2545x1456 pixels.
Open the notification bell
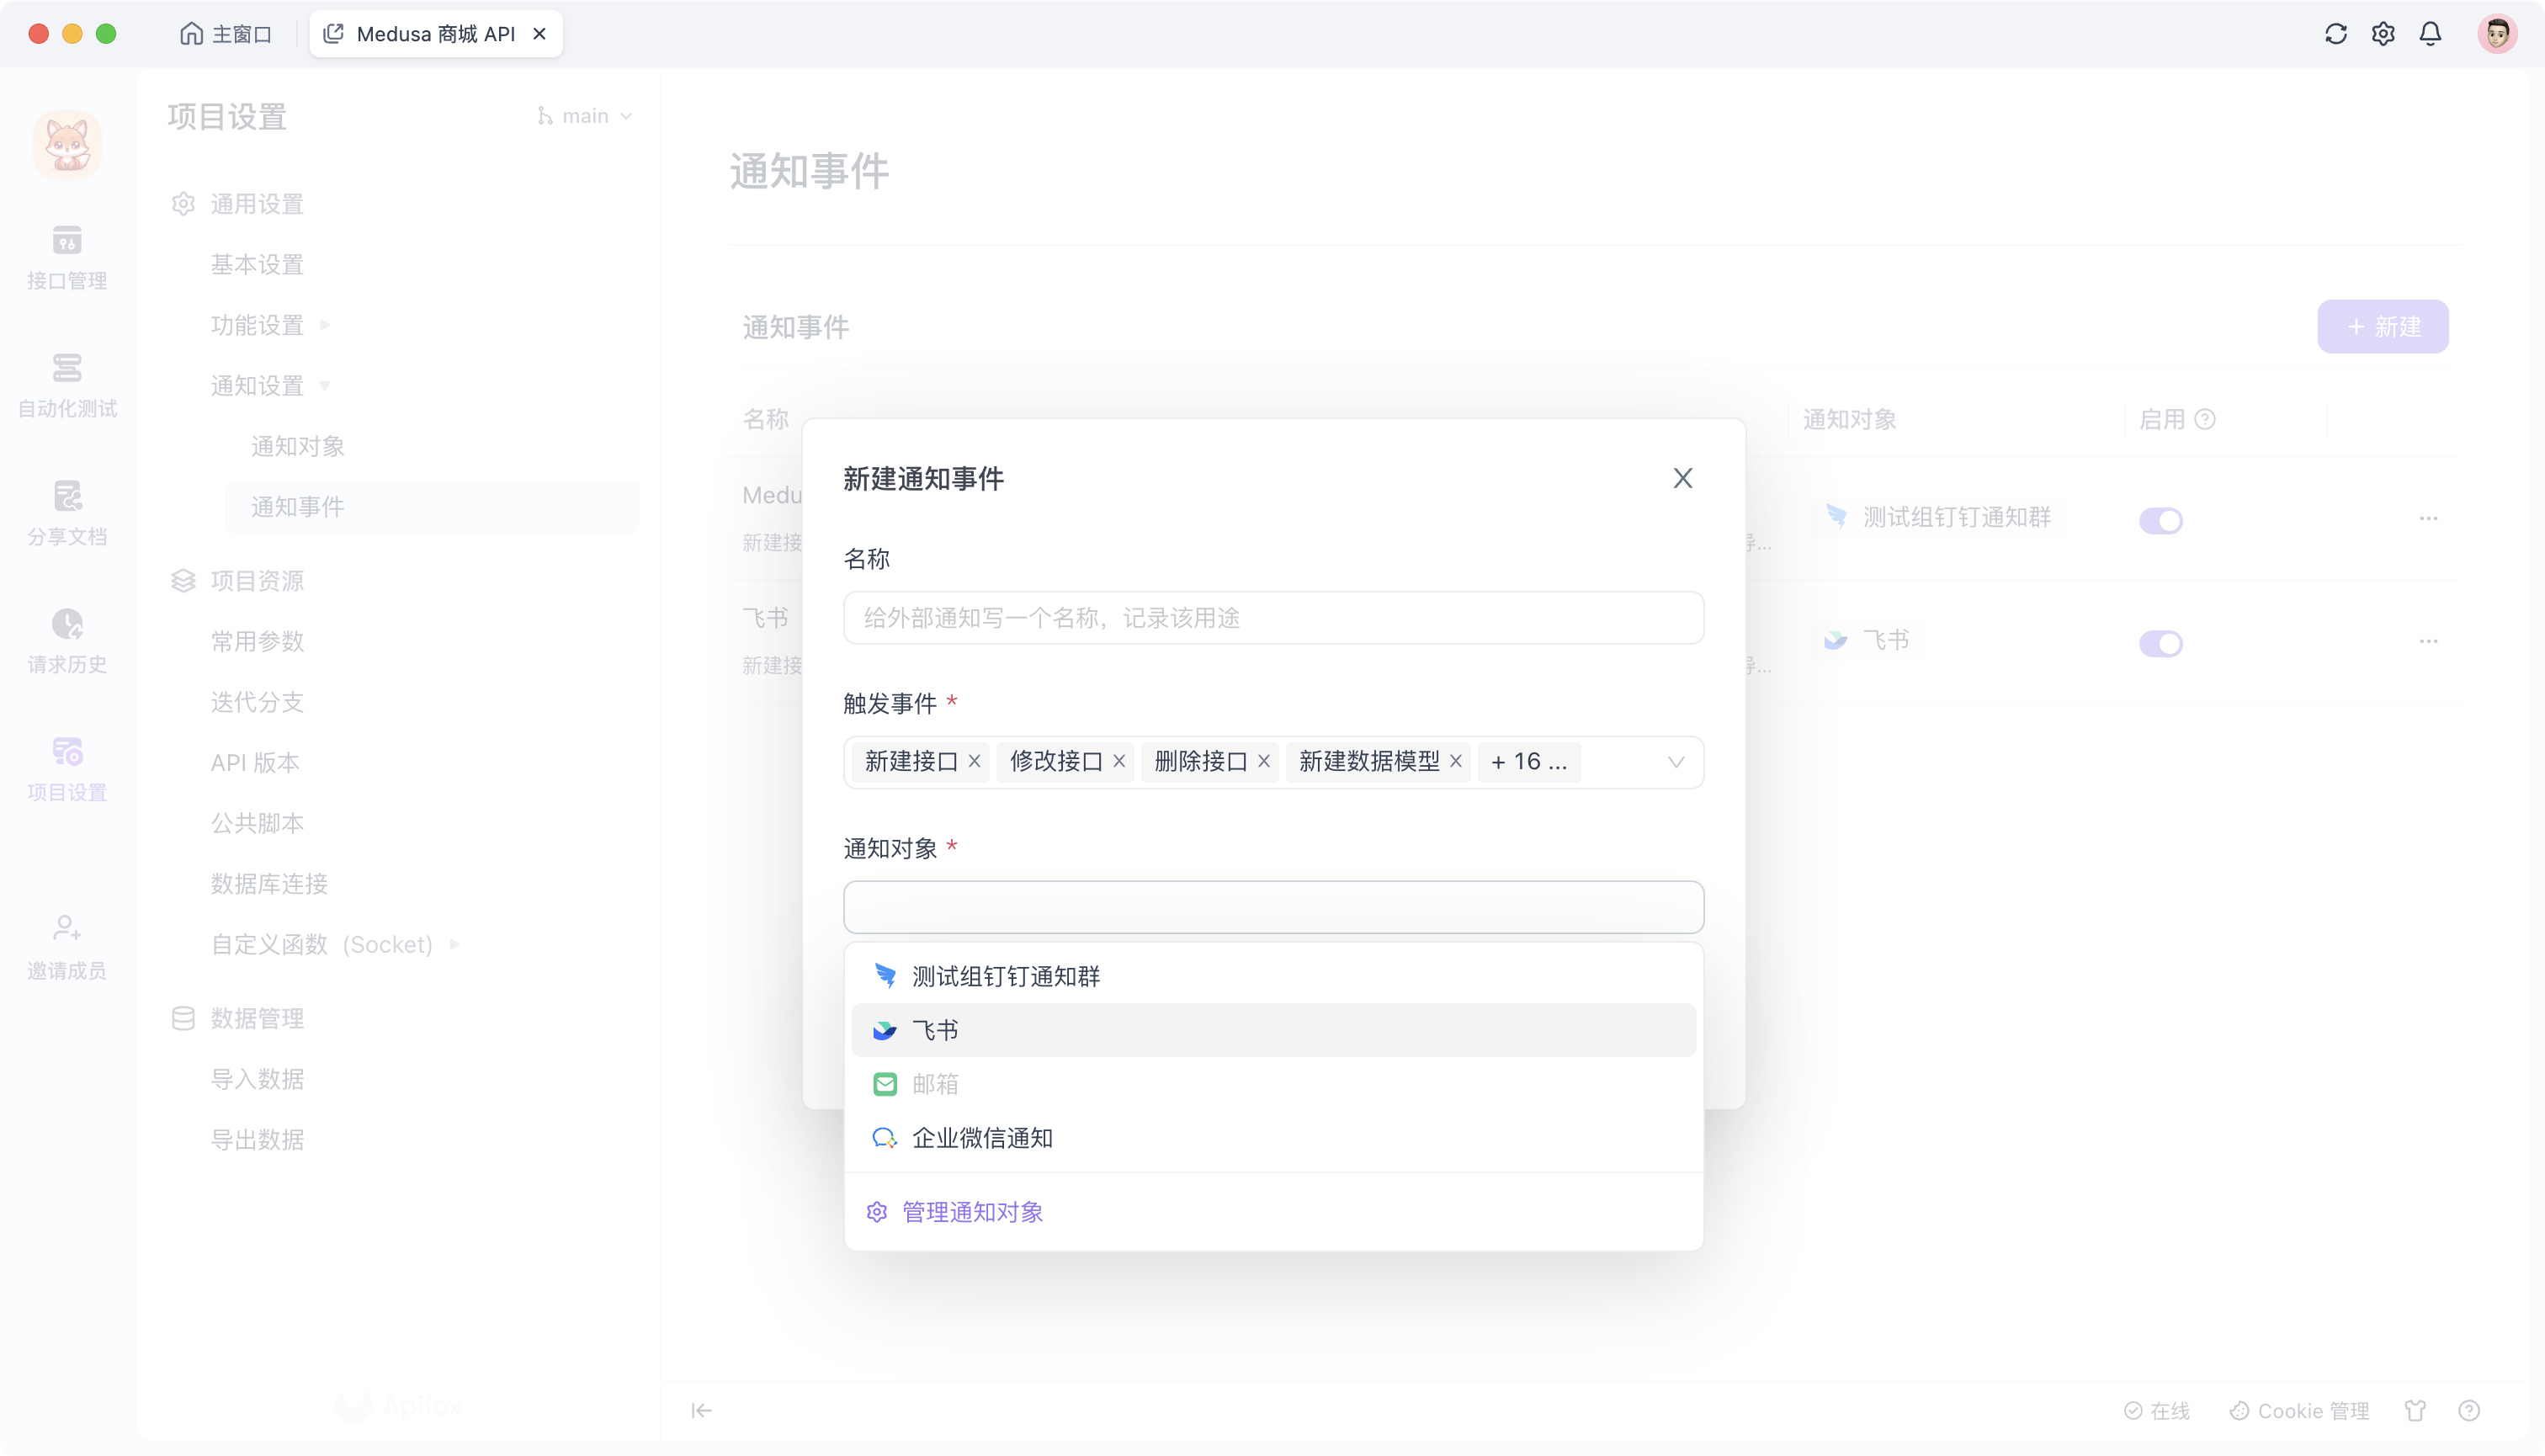2431,33
